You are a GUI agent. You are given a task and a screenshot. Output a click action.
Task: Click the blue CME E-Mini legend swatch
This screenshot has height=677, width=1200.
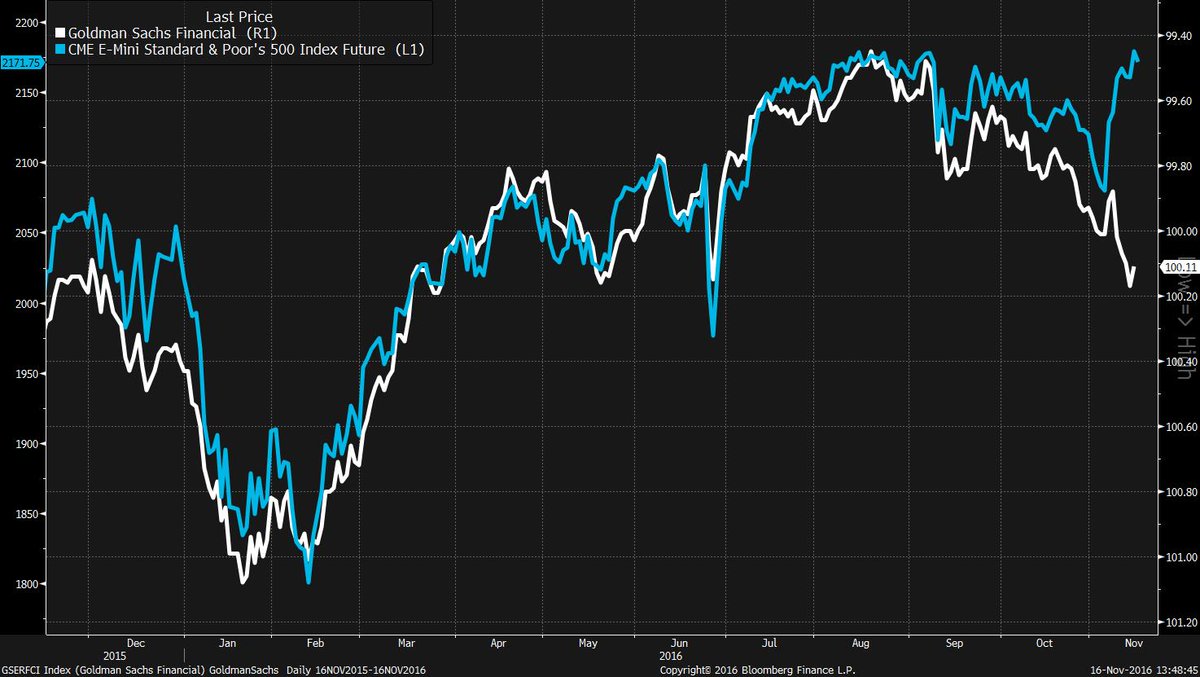[x=60, y=49]
